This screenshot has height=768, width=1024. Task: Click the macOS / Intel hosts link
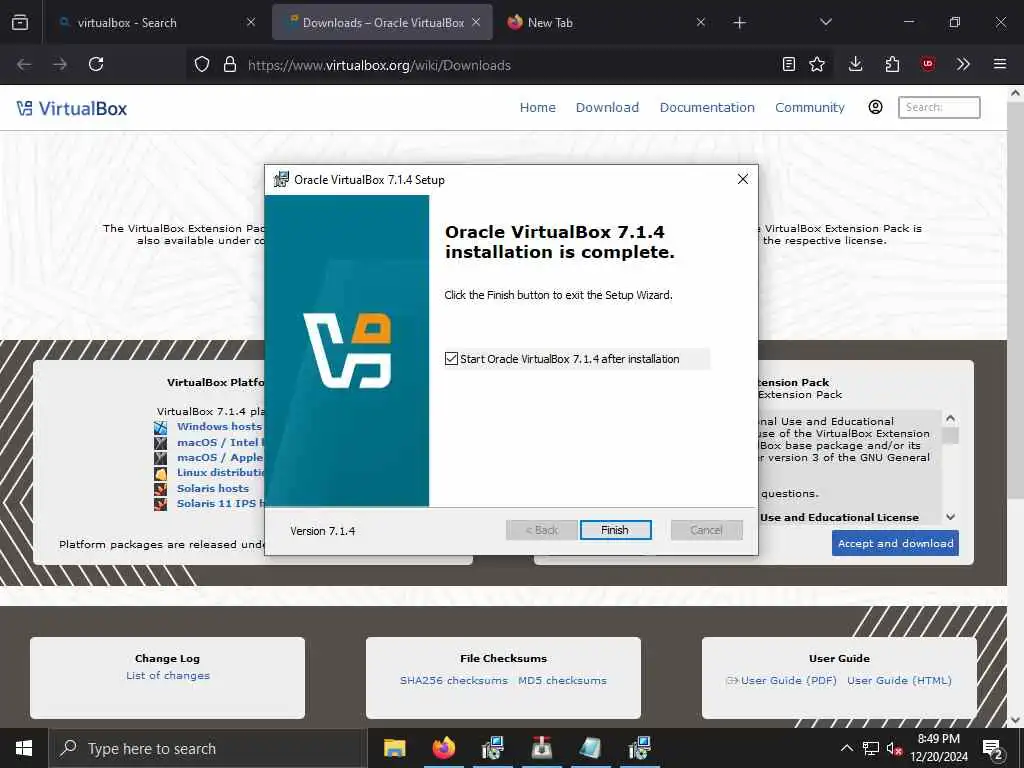(x=220, y=442)
